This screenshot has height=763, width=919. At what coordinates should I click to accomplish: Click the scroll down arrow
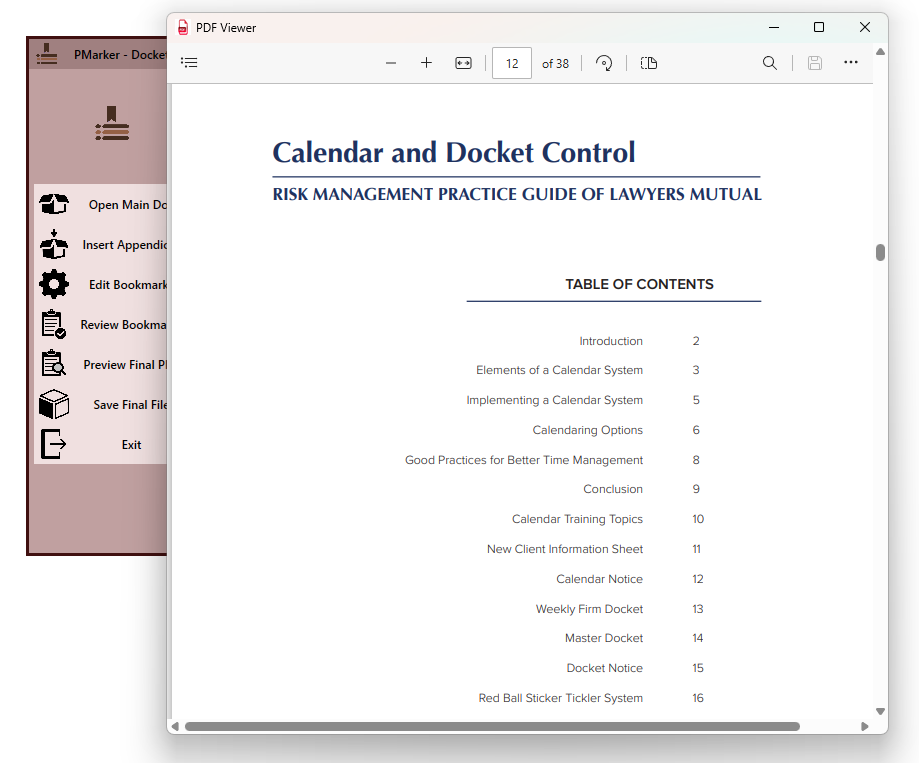[881, 712]
